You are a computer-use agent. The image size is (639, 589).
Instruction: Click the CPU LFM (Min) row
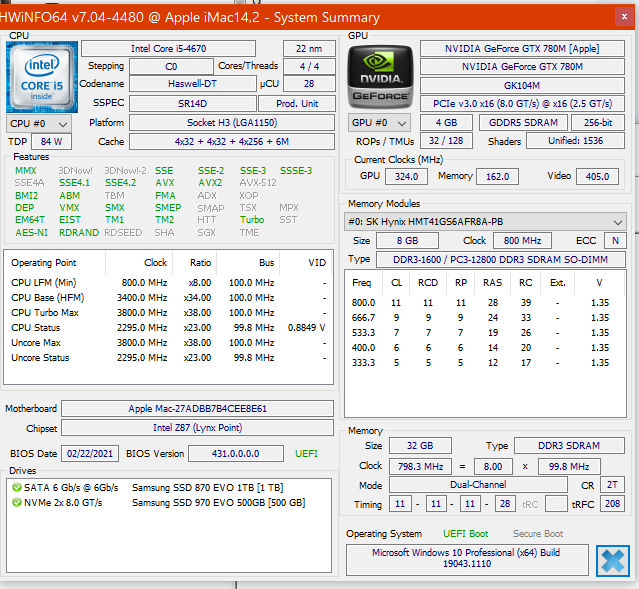pos(168,282)
